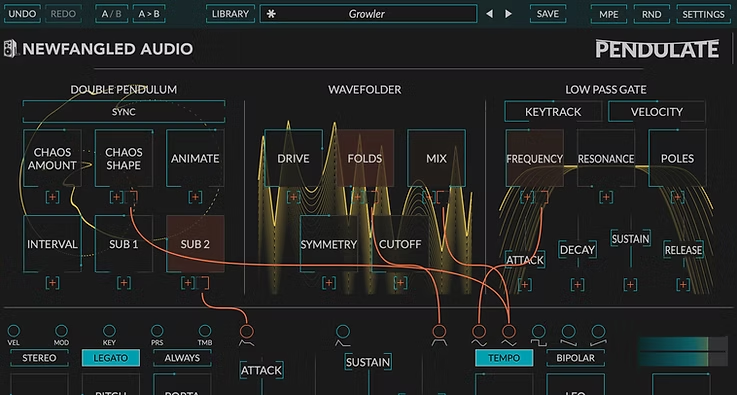Copy A to B with A > B
Image resolution: width=737 pixels, height=395 pixels.
pos(149,14)
